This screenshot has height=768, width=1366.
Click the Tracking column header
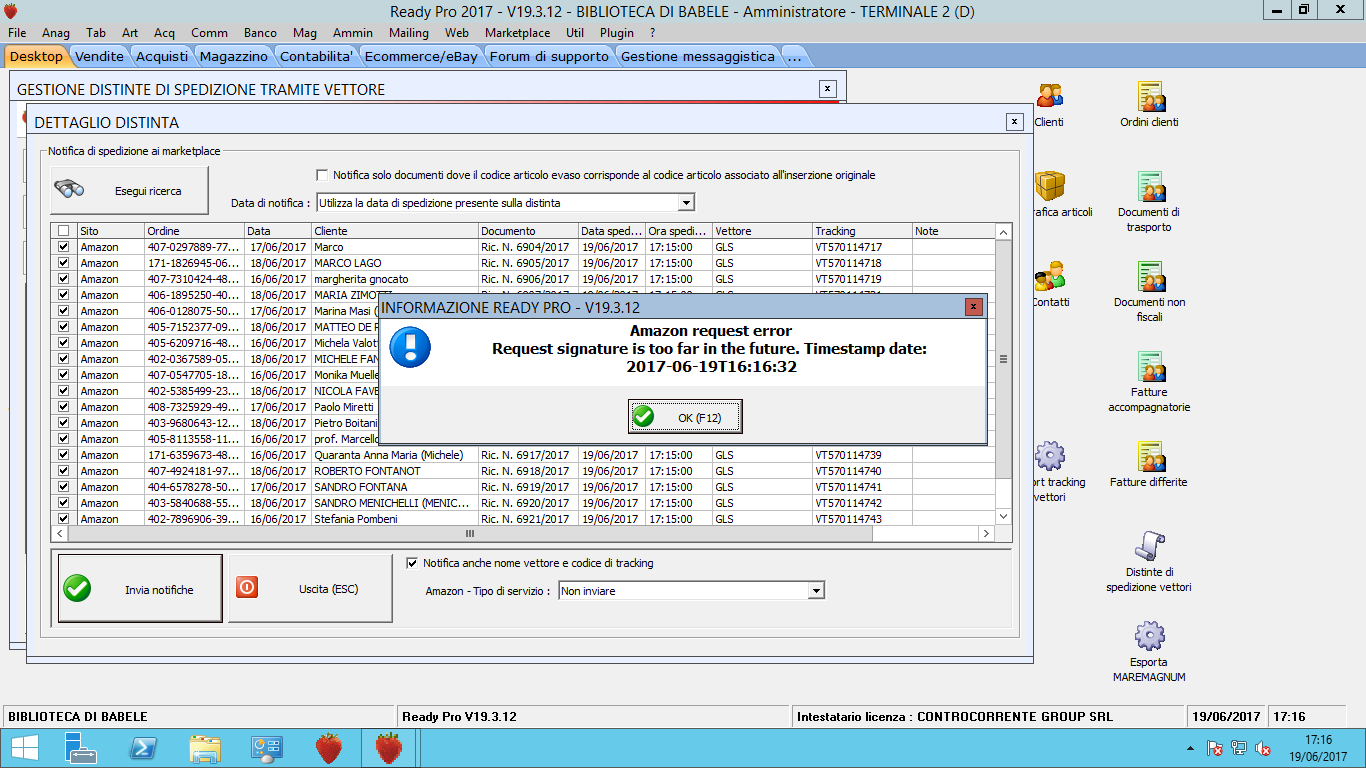[x=862, y=231]
